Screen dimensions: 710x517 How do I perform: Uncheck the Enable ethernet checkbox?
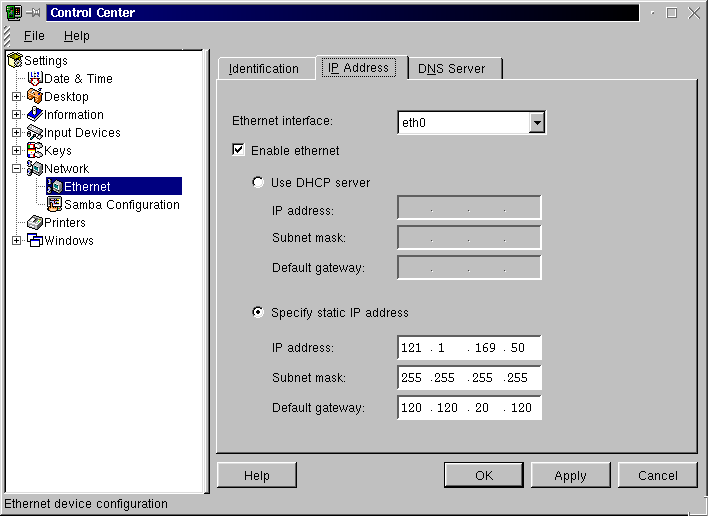[x=238, y=151]
